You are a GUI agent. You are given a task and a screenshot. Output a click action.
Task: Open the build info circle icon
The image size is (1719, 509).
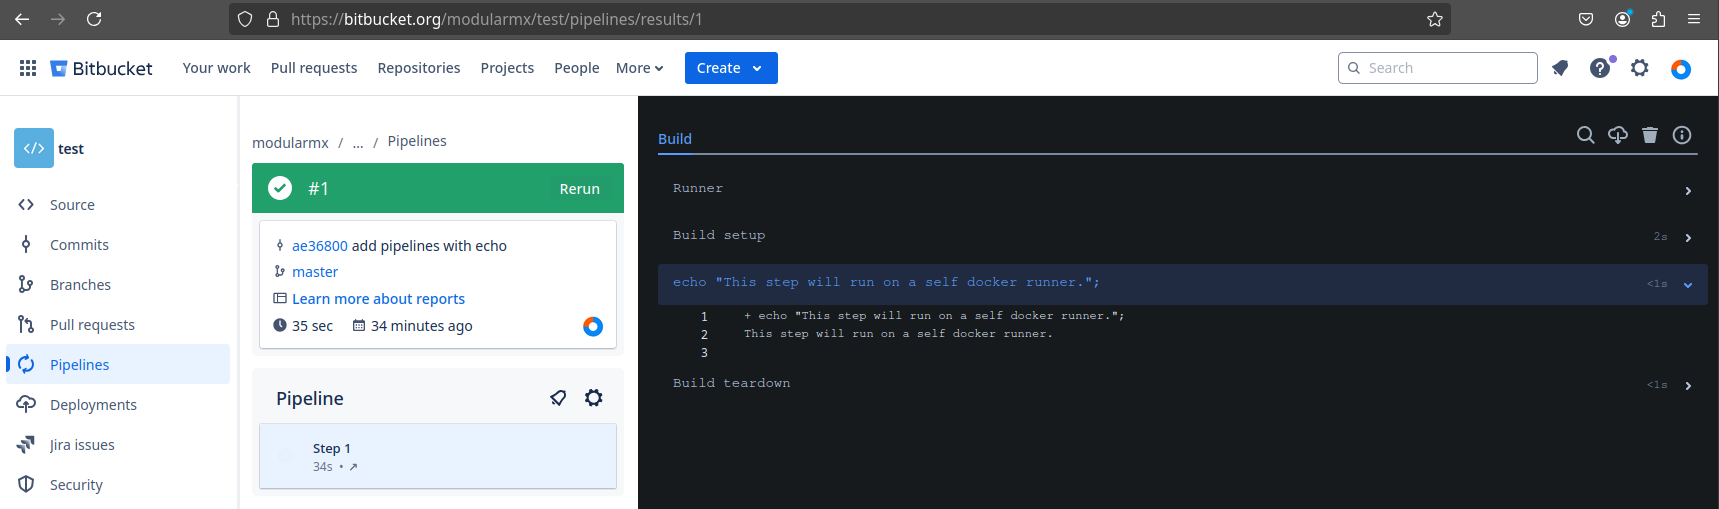click(1682, 135)
